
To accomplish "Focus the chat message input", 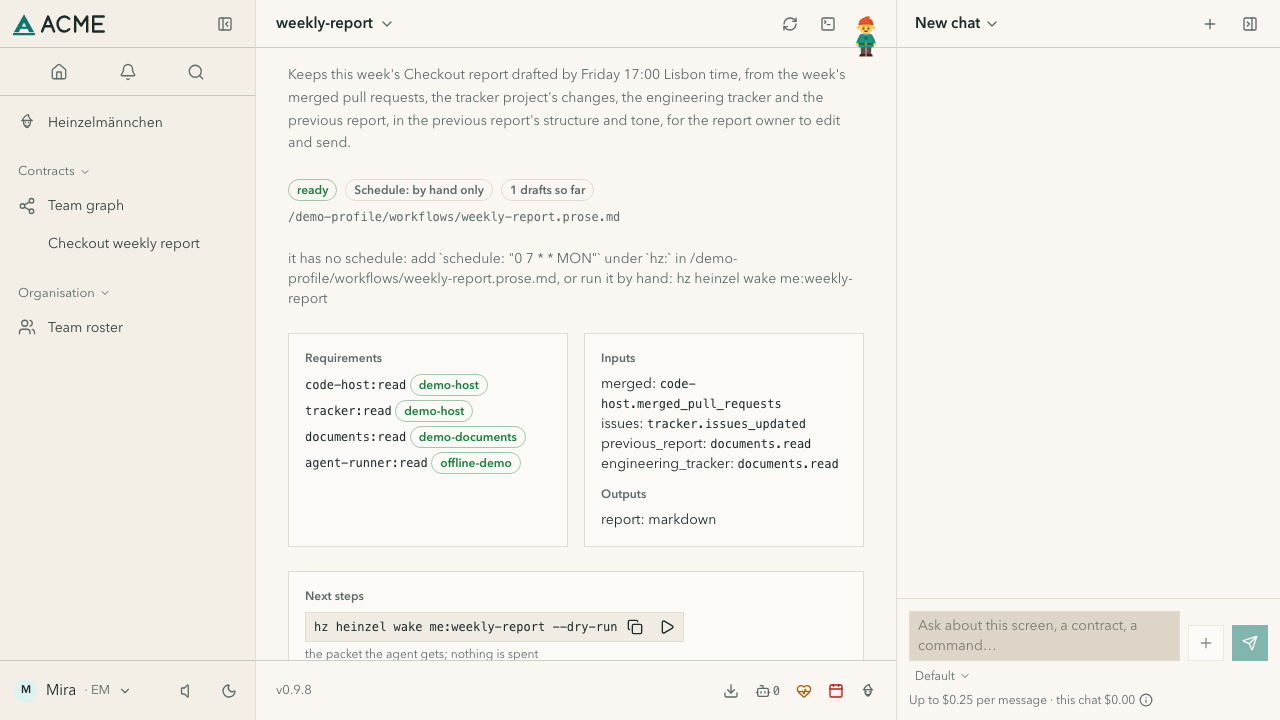I will pos(1044,636).
